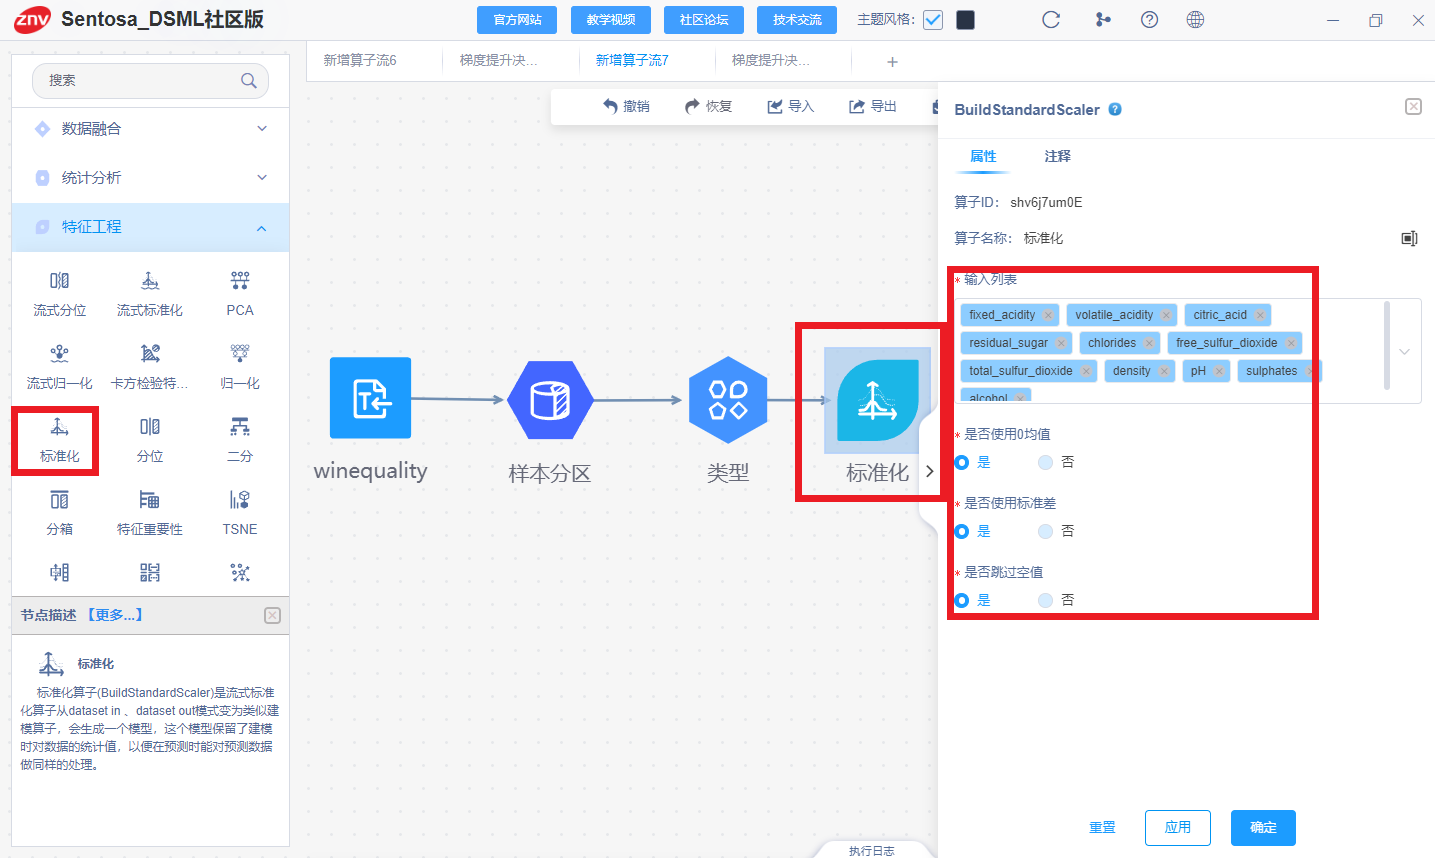Remove residual_sugar tag from input list
Viewport: 1435px width, 858px height.
[1061, 343]
